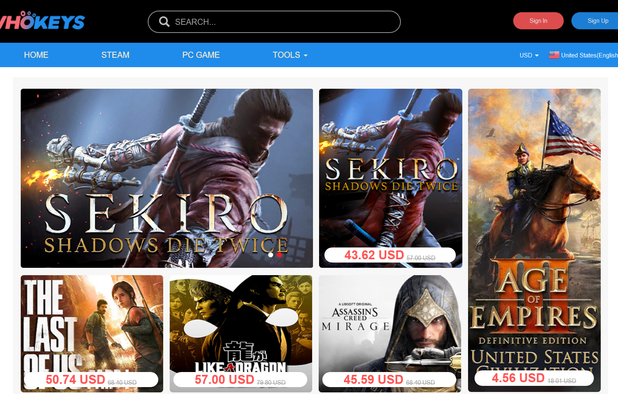
Task: Open the Like a Dragon product card
Action: click(241, 333)
